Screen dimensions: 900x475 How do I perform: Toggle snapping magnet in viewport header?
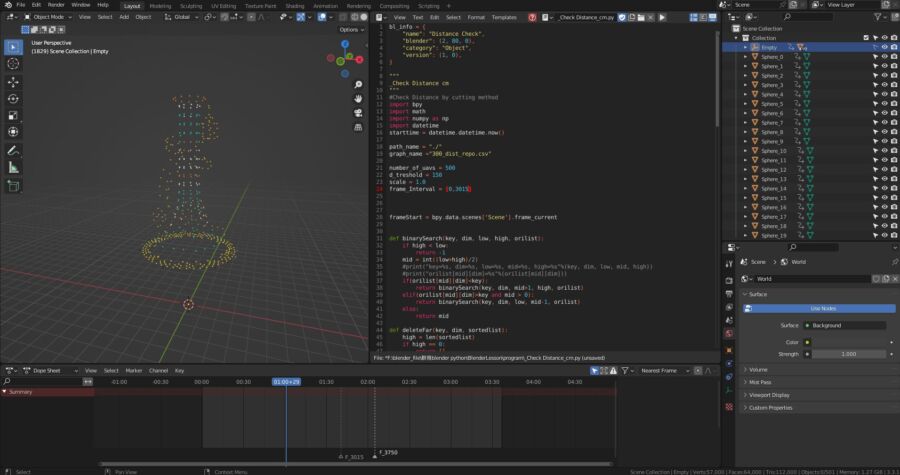coord(224,17)
